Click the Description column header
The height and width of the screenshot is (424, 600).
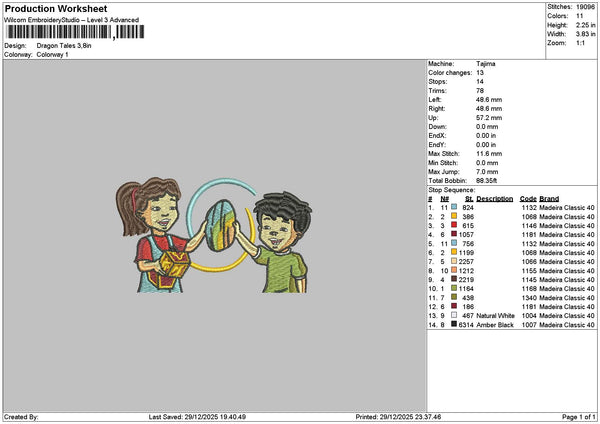pyautogui.click(x=494, y=199)
